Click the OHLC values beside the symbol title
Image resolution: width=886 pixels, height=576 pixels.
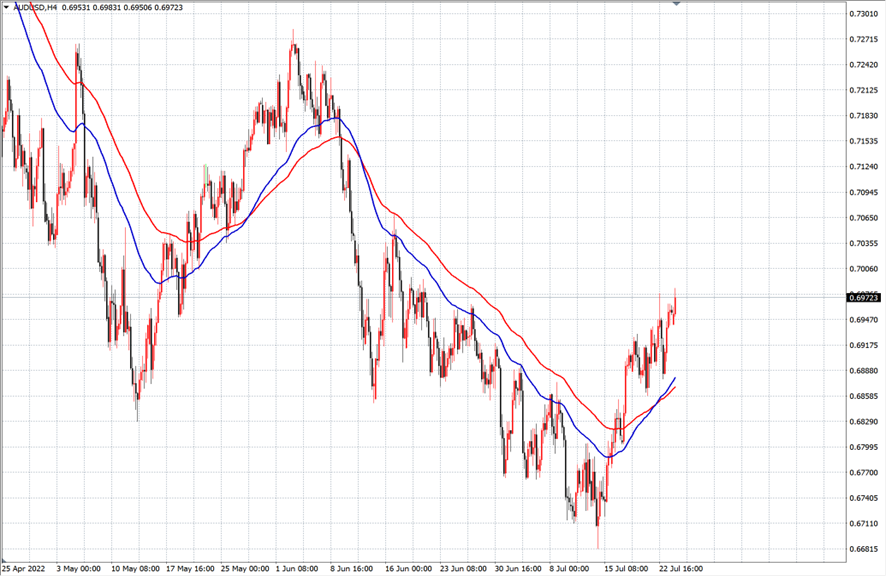pyautogui.click(x=122, y=6)
